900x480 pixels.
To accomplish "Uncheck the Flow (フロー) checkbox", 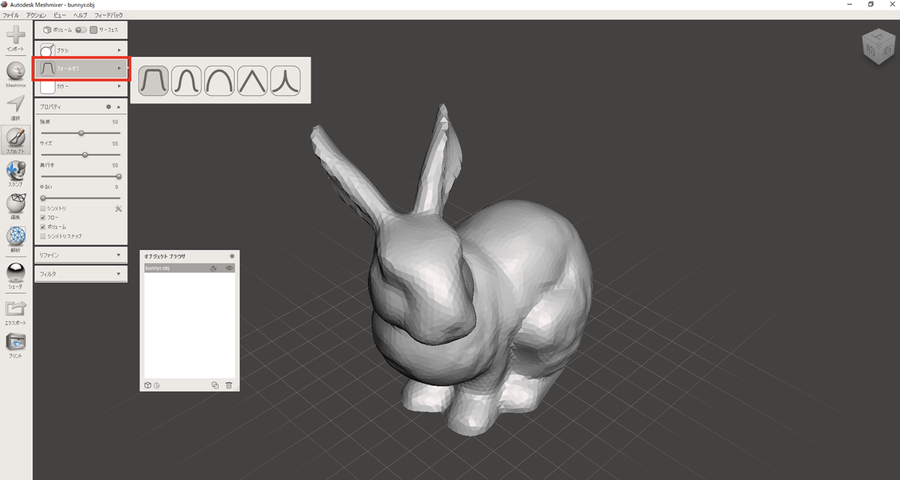I will pyautogui.click(x=42, y=217).
